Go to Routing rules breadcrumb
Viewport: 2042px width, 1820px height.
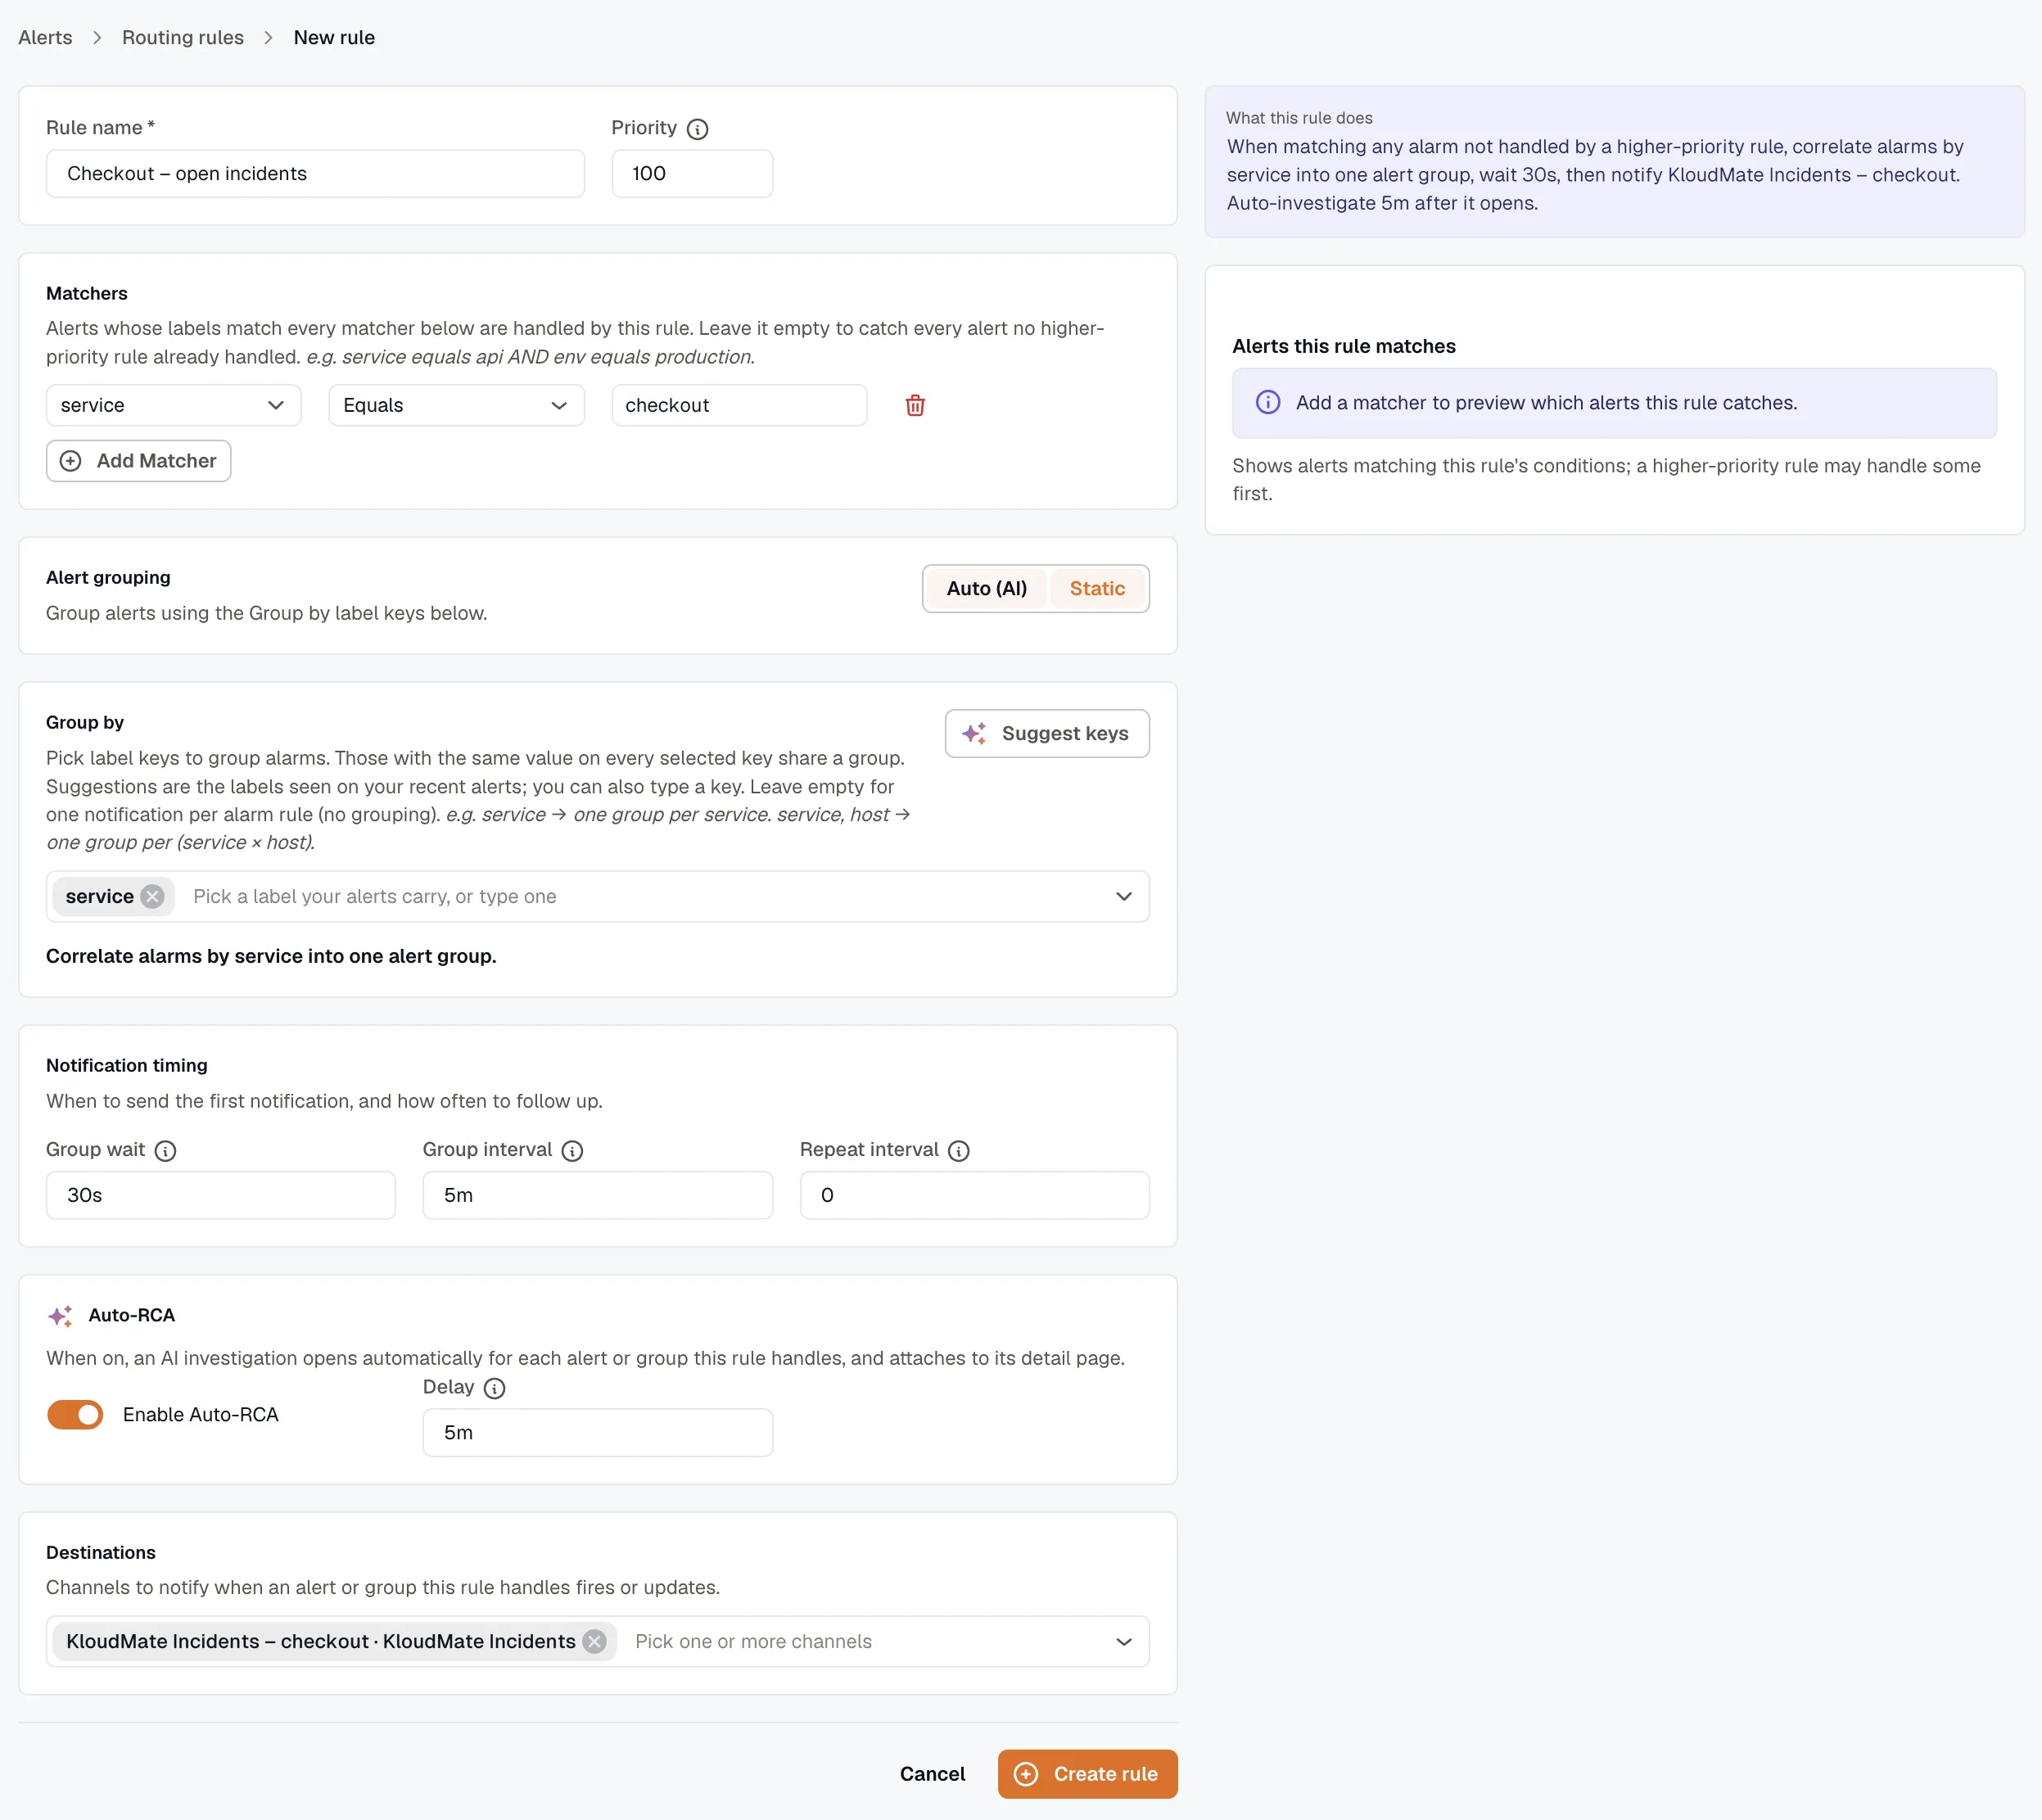tap(183, 37)
